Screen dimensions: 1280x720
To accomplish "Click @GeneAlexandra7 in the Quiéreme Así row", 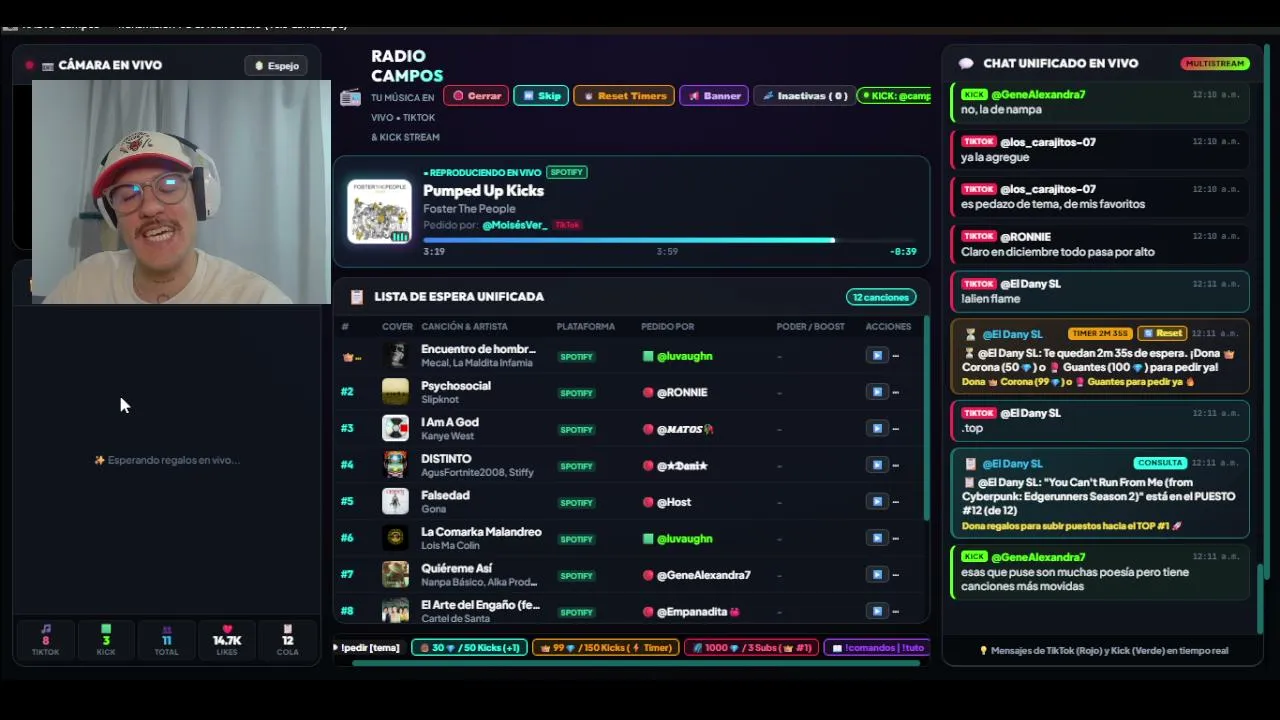I will [x=703, y=575].
